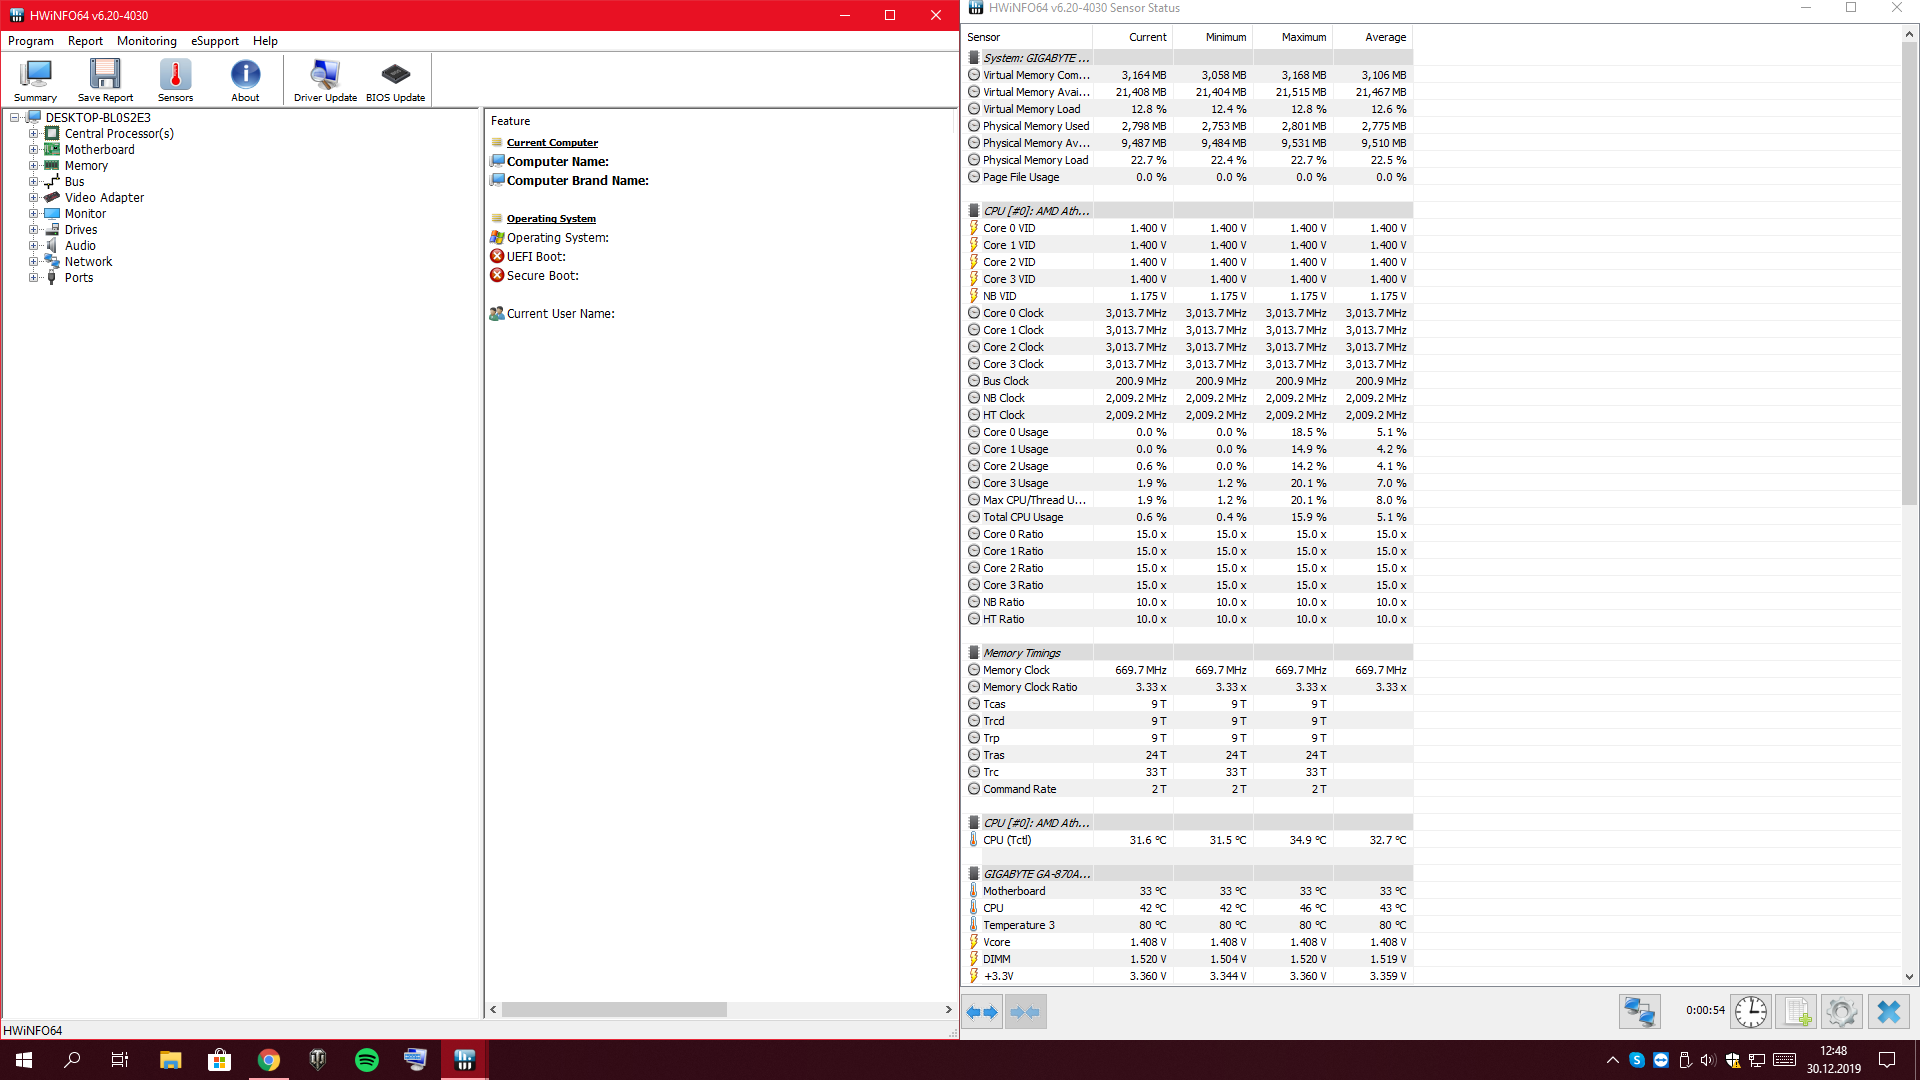Expand the Motherboard tree node
The height and width of the screenshot is (1080, 1920).
(33, 150)
